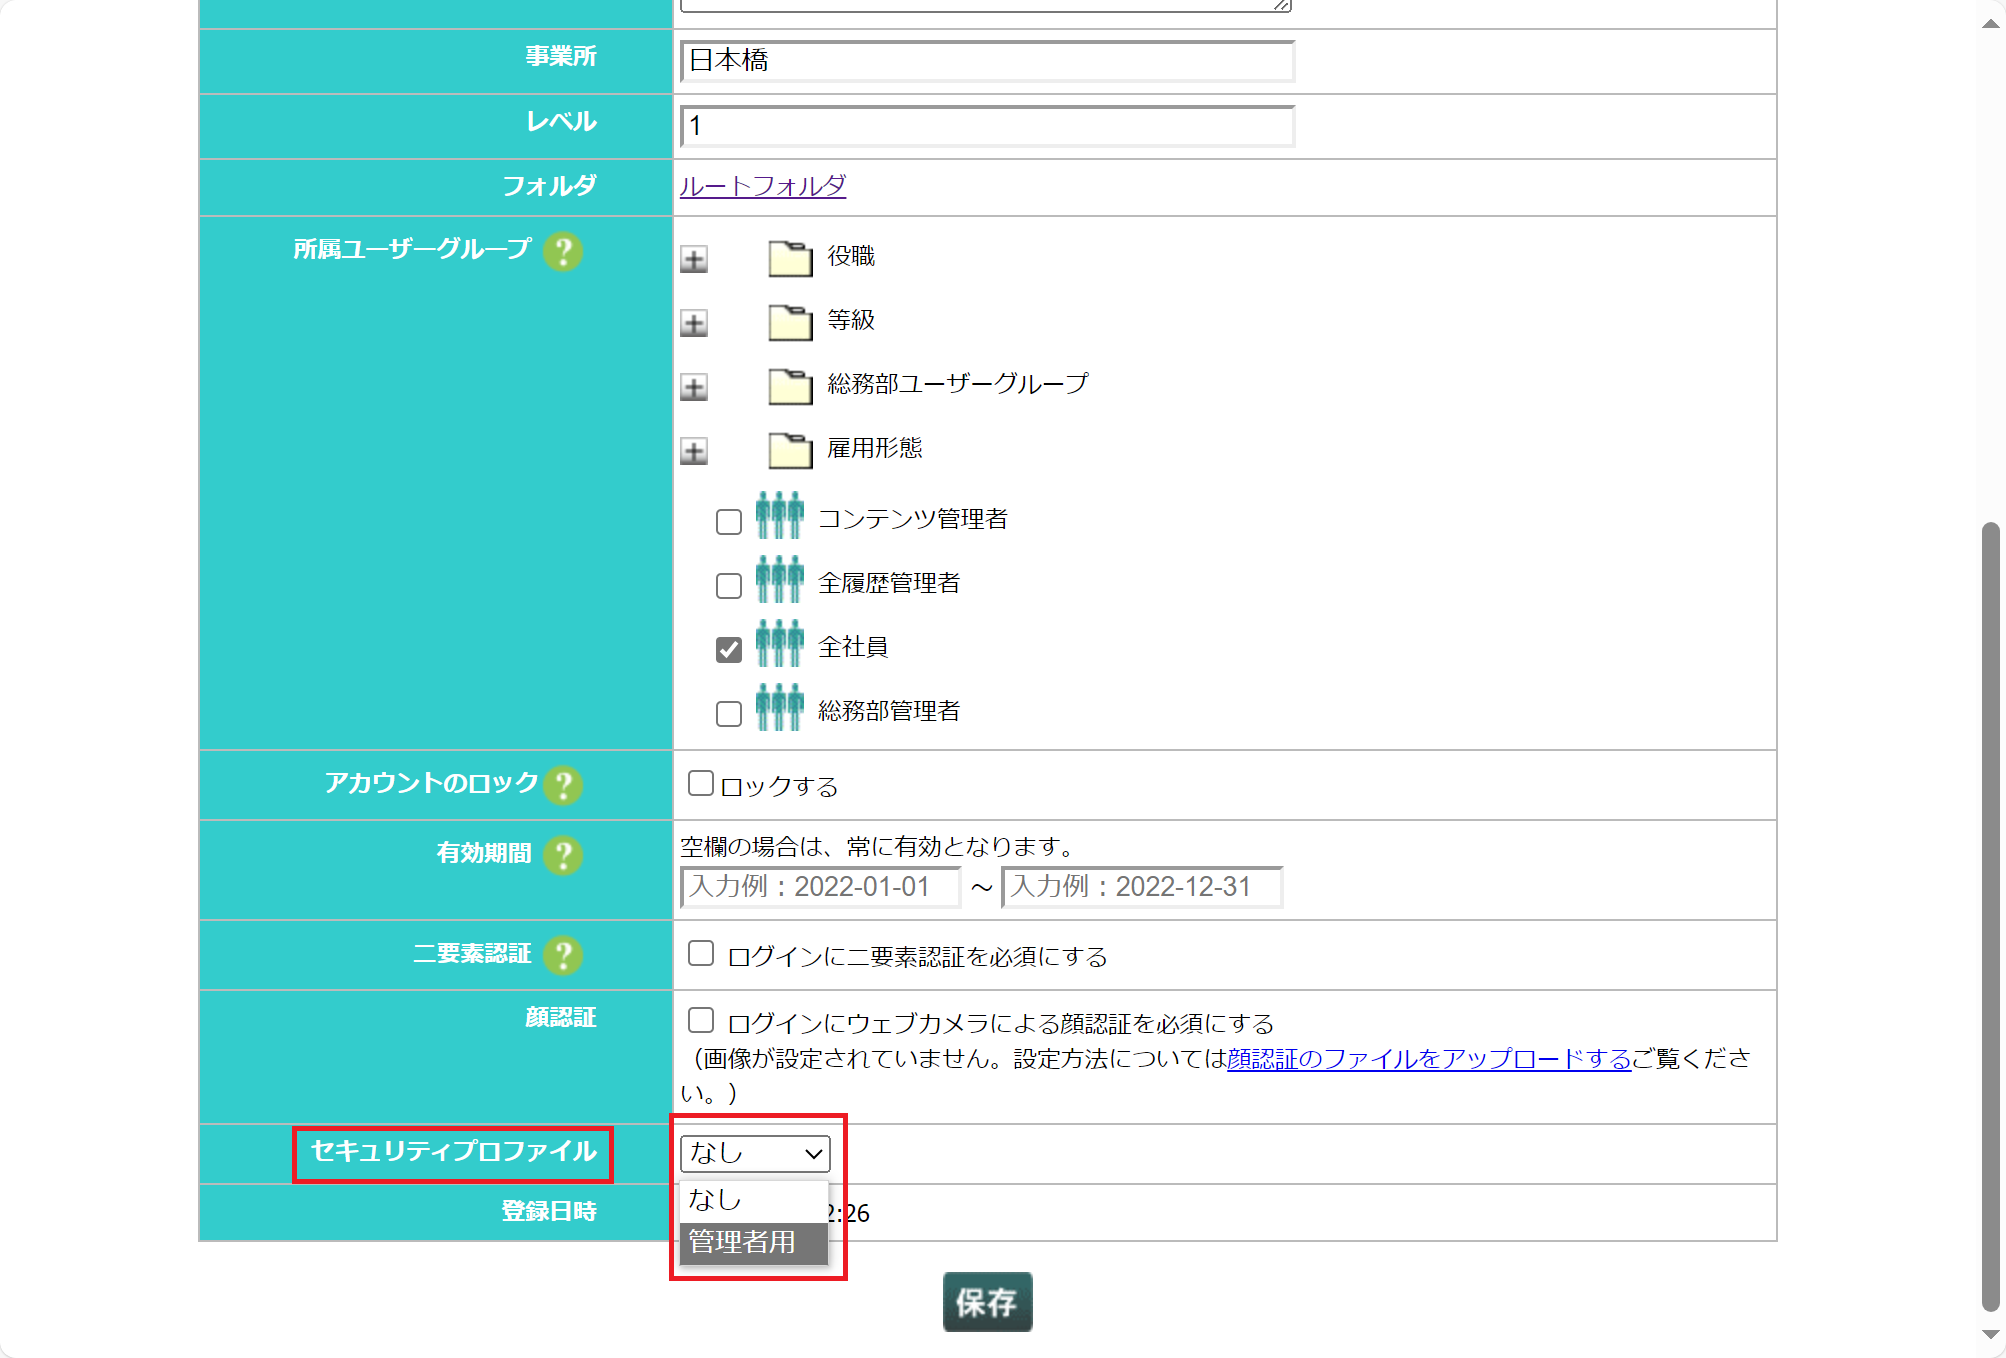Click the scrollbar down arrow

(x=1990, y=1335)
